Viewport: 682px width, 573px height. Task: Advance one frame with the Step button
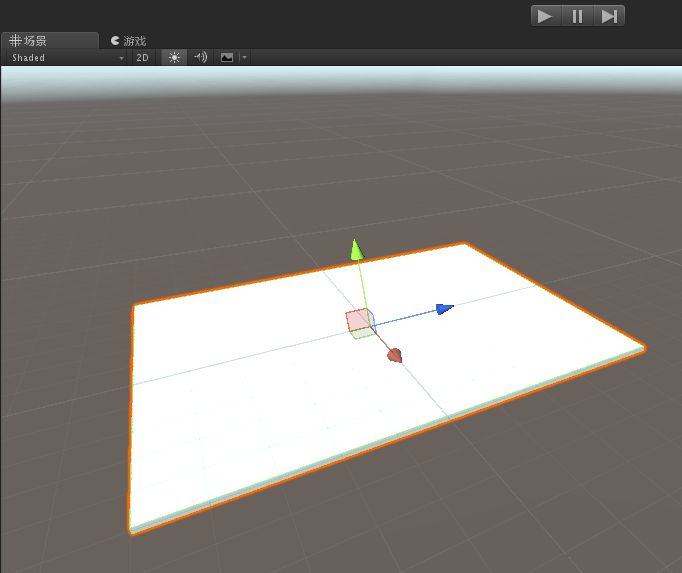[609, 16]
